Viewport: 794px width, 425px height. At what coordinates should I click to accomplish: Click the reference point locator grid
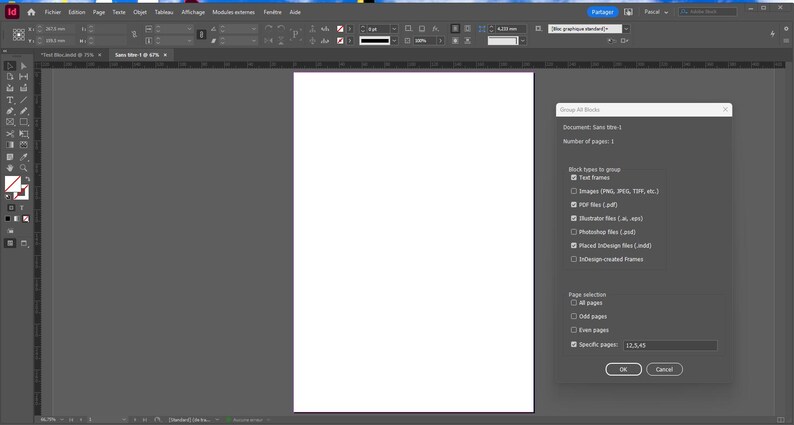(x=19, y=34)
